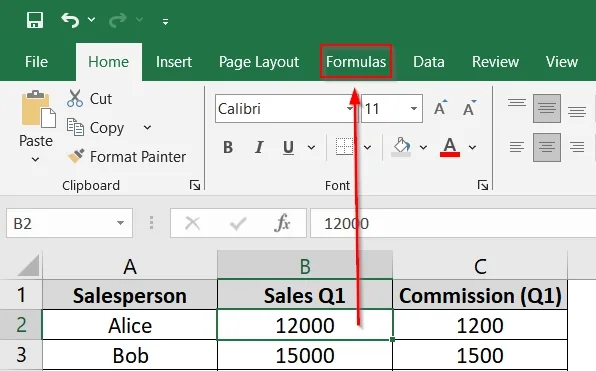Switch to the View tab
This screenshot has height=371, width=596.
coord(562,62)
